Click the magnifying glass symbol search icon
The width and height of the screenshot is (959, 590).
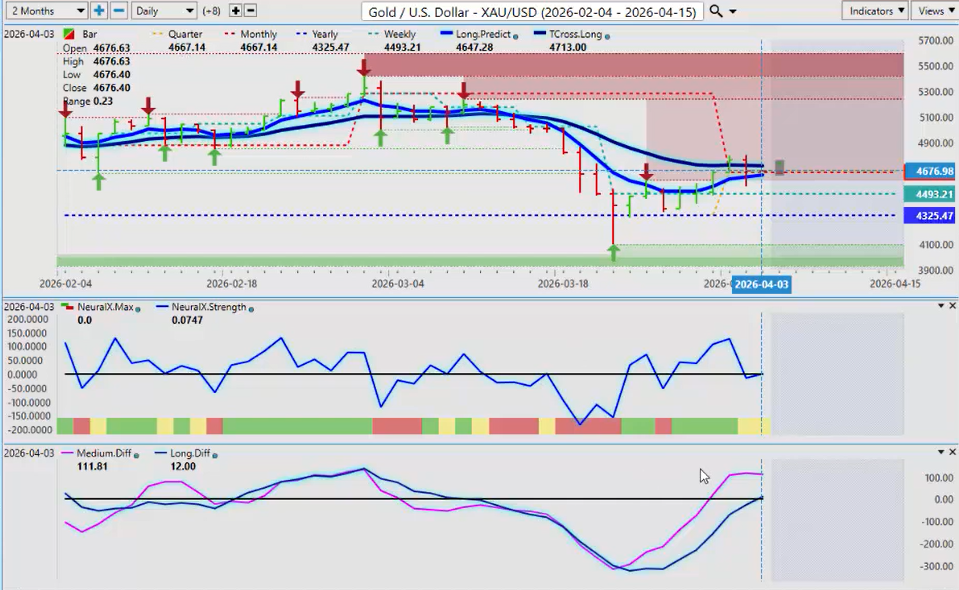(716, 11)
